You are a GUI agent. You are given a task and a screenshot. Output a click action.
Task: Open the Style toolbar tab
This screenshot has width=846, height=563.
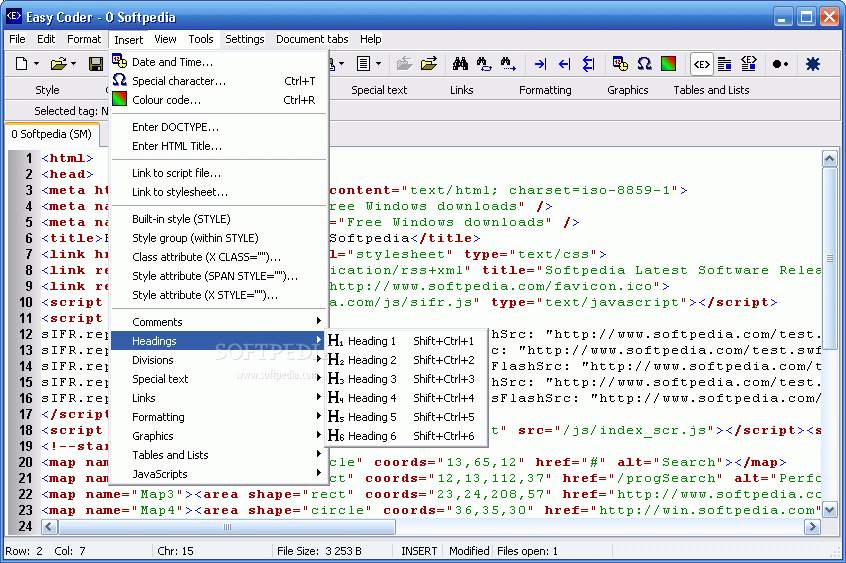[47, 90]
